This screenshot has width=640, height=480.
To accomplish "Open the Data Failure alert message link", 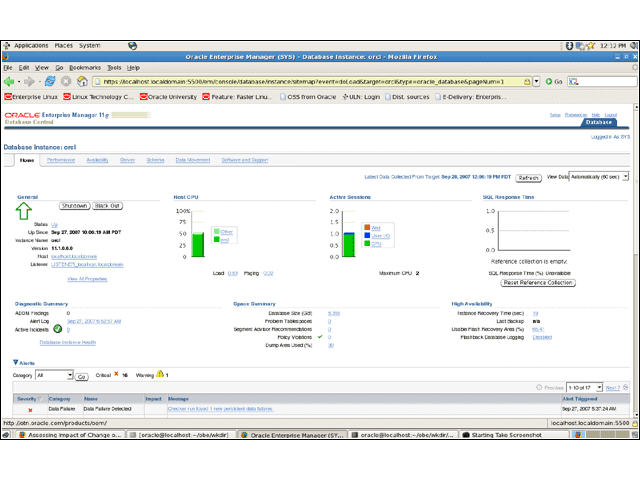I will pos(220,409).
